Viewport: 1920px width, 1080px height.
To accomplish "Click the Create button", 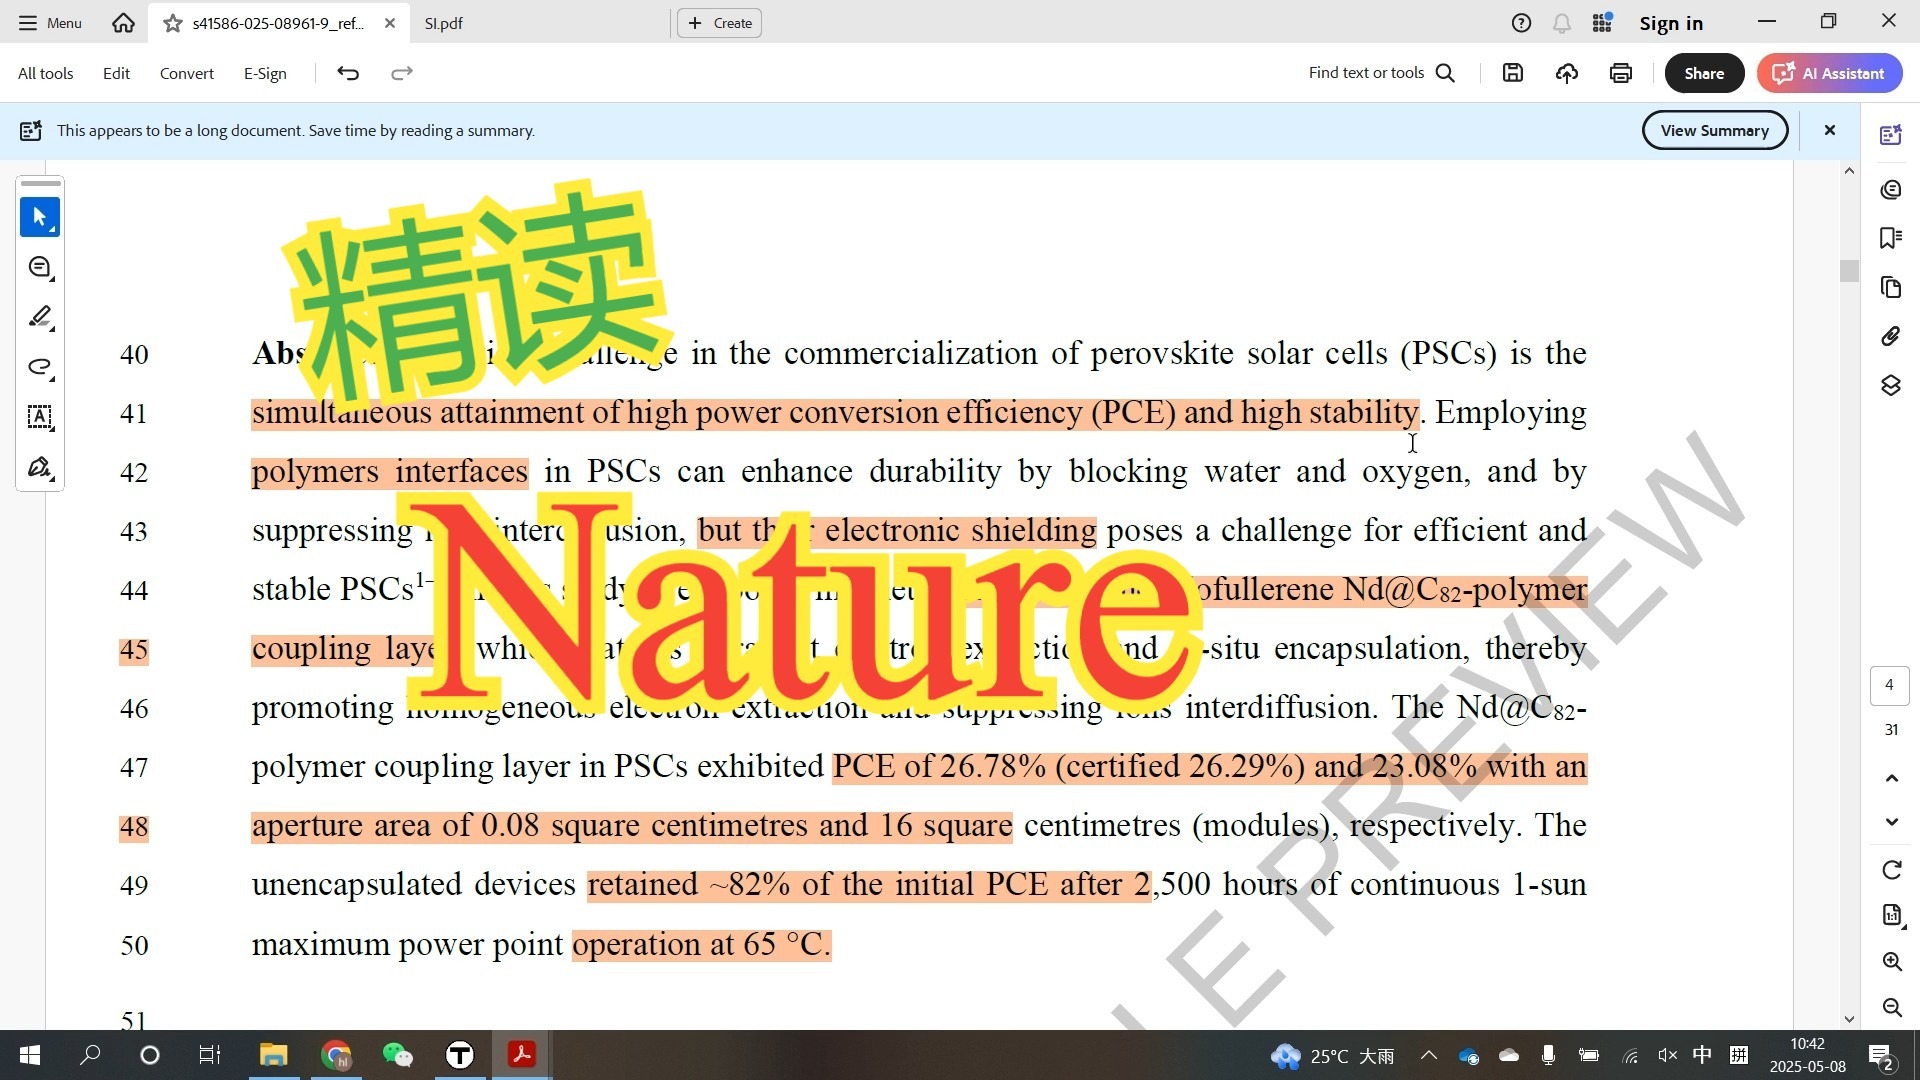I will [719, 23].
